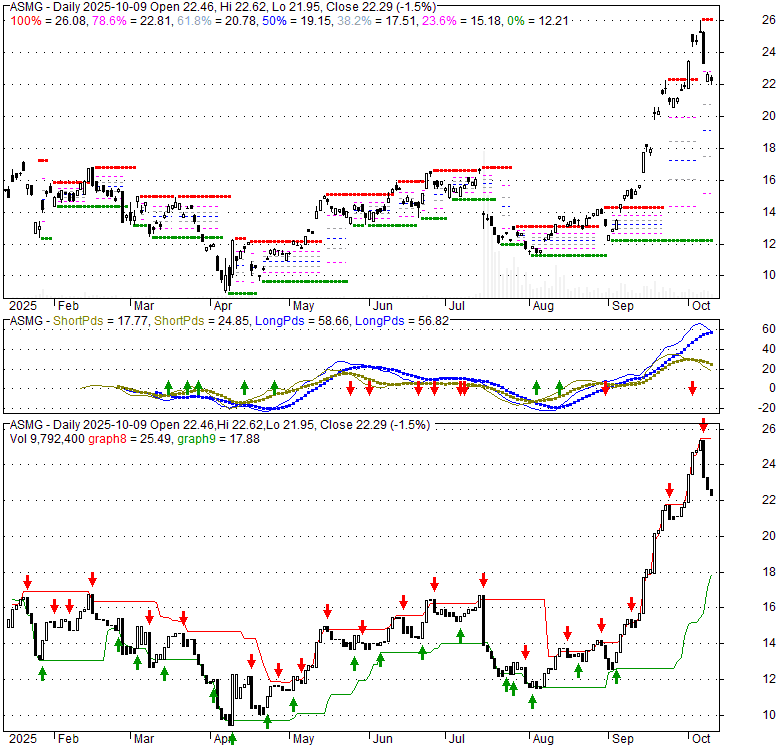Click the Feb label on top chart axis

[68, 306]
